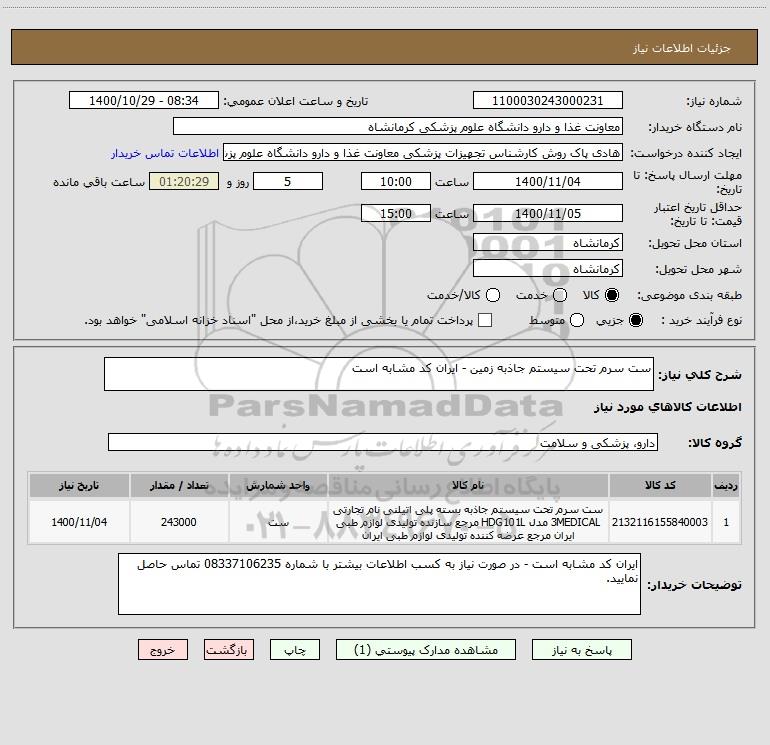Click the price validity date 1400/11/05 field
Image resolution: width=770 pixels, height=745 pixels.
click(548, 213)
